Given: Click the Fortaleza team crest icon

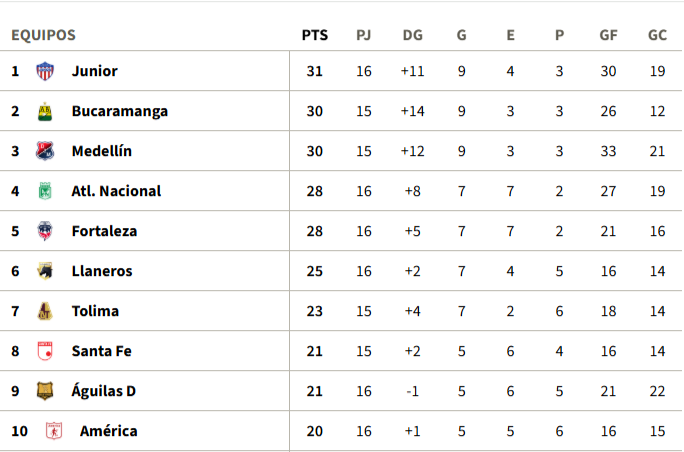Looking at the screenshot, I should click(44, 231).
